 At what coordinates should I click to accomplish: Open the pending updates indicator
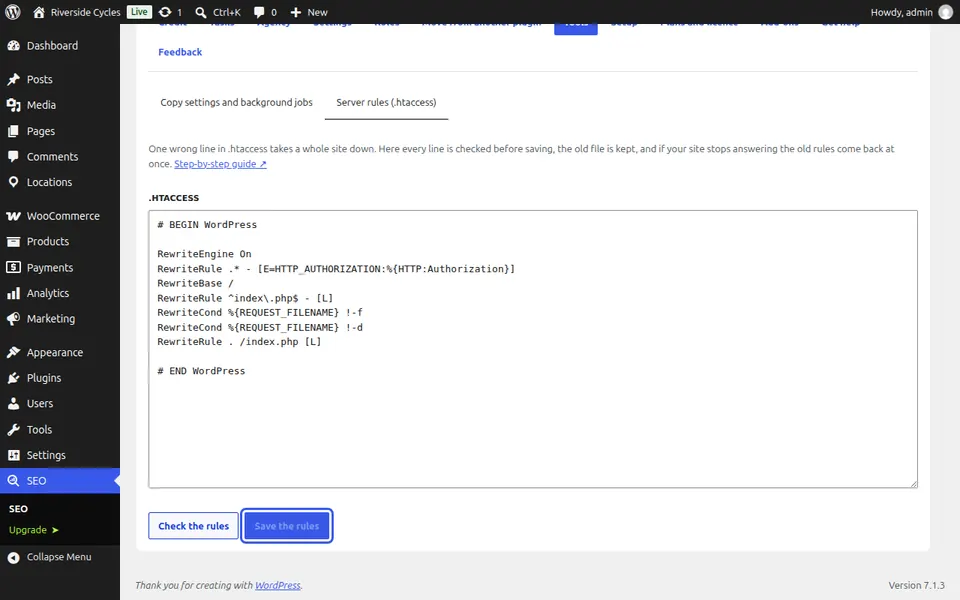point(170,12)
